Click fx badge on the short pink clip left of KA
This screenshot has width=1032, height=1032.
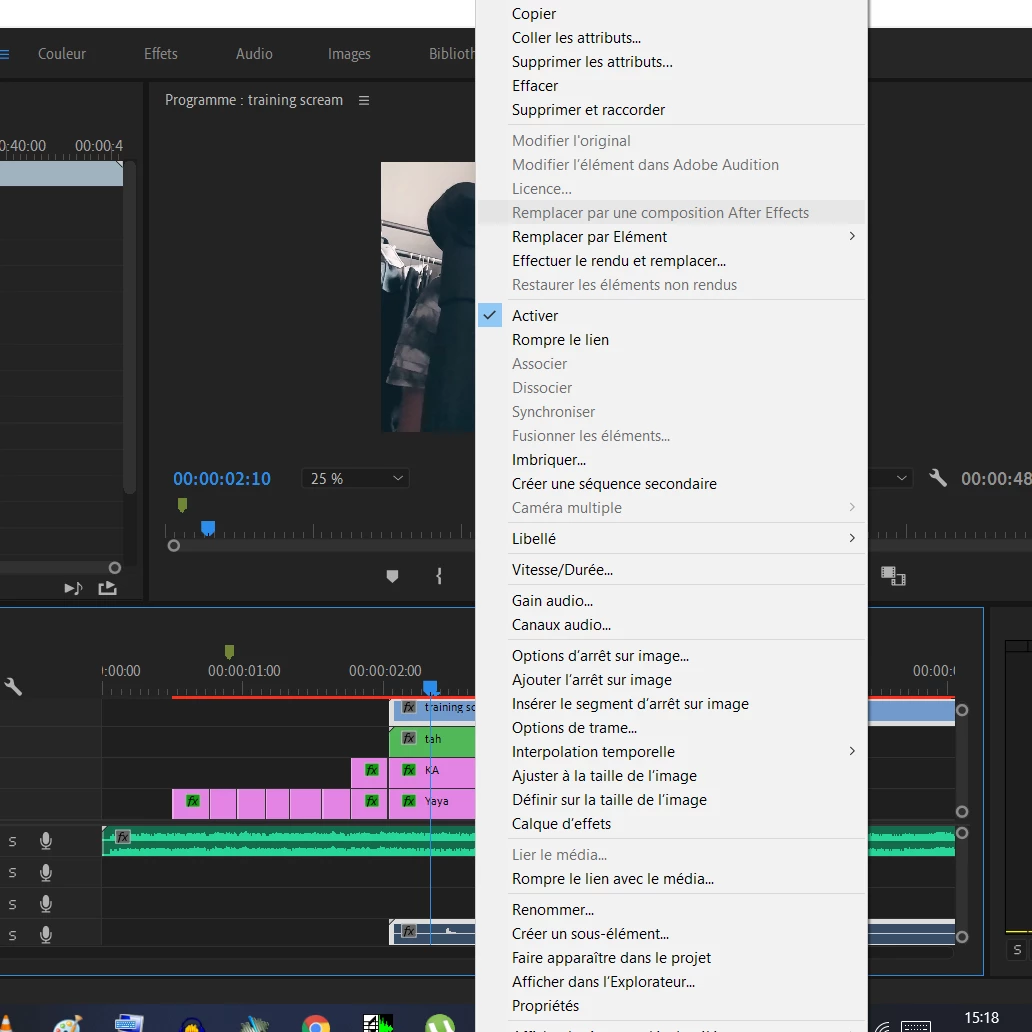pyautogui.click(x=372, y=769)
